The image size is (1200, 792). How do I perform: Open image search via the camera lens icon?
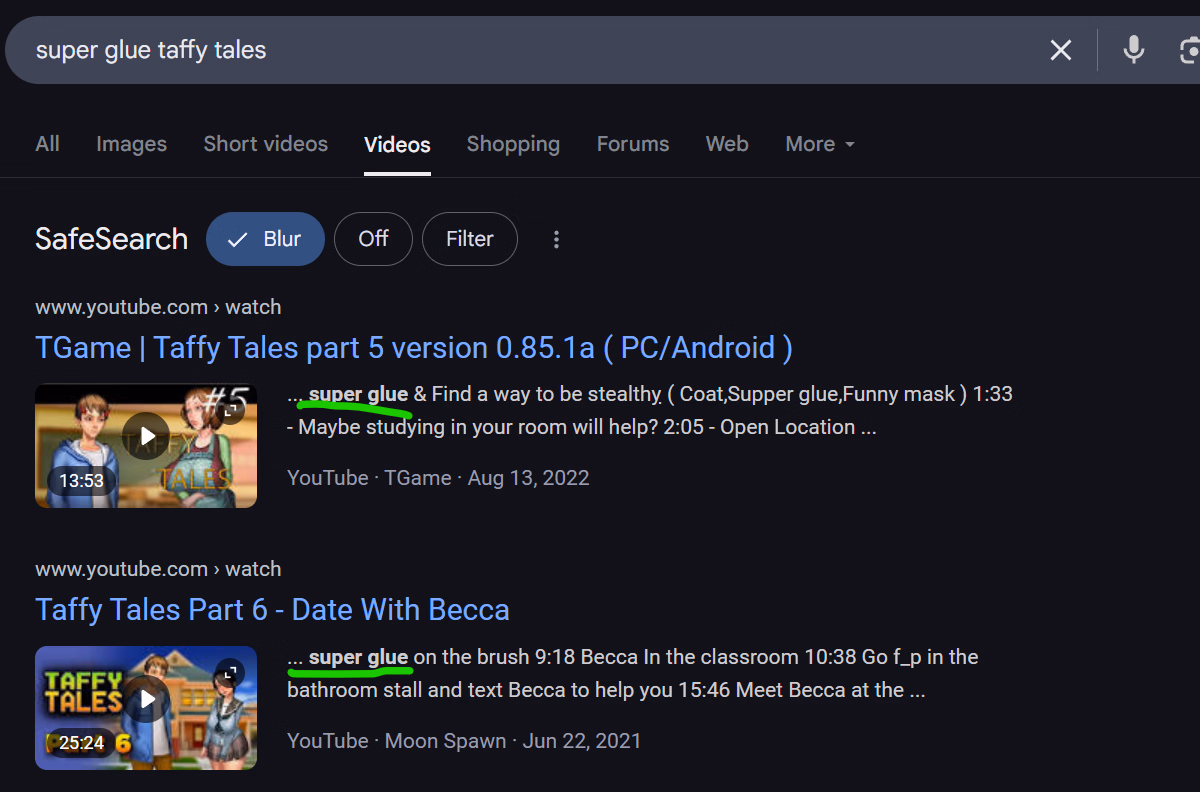pos(1190,50)
